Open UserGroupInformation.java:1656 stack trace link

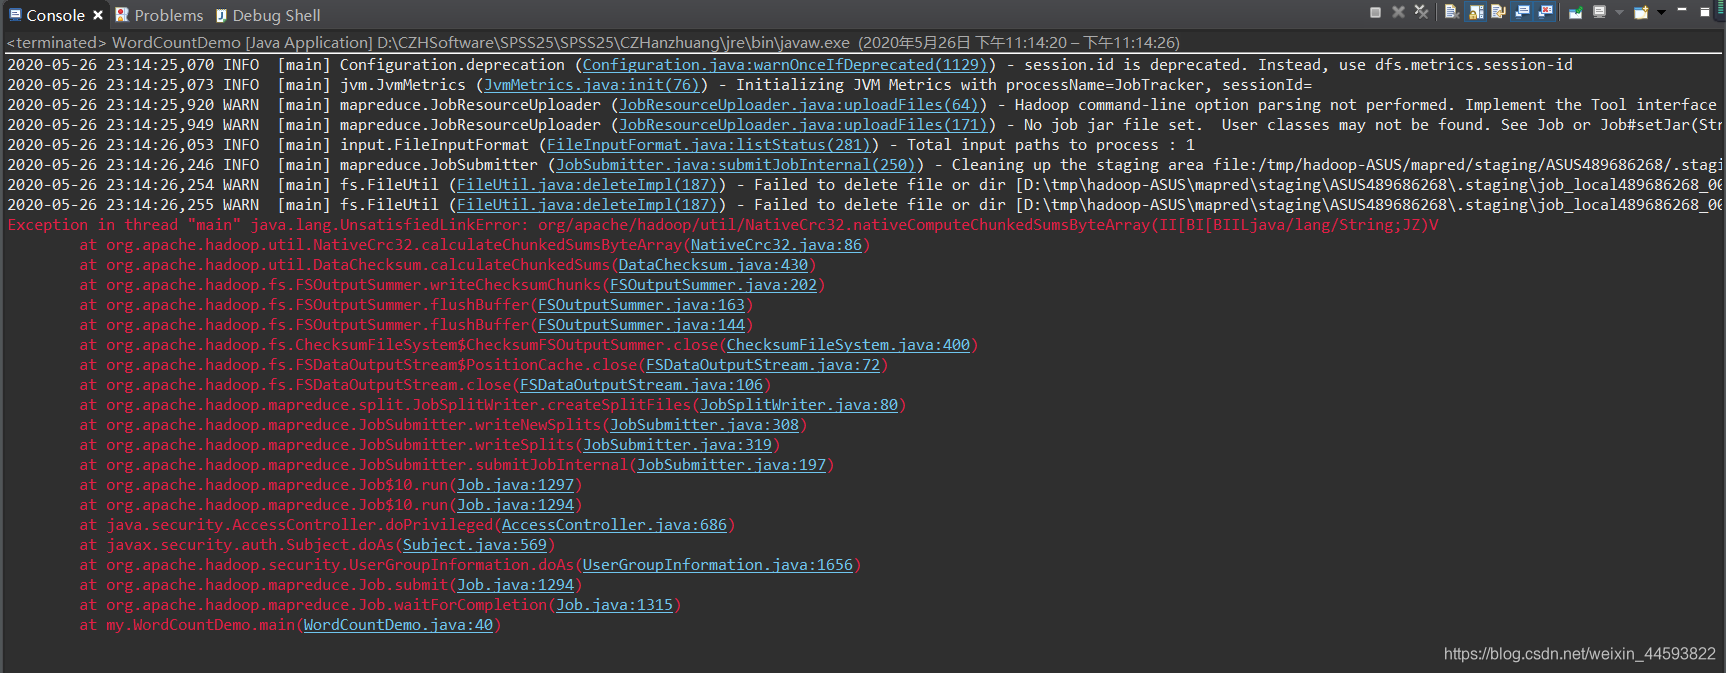(718, 565)
